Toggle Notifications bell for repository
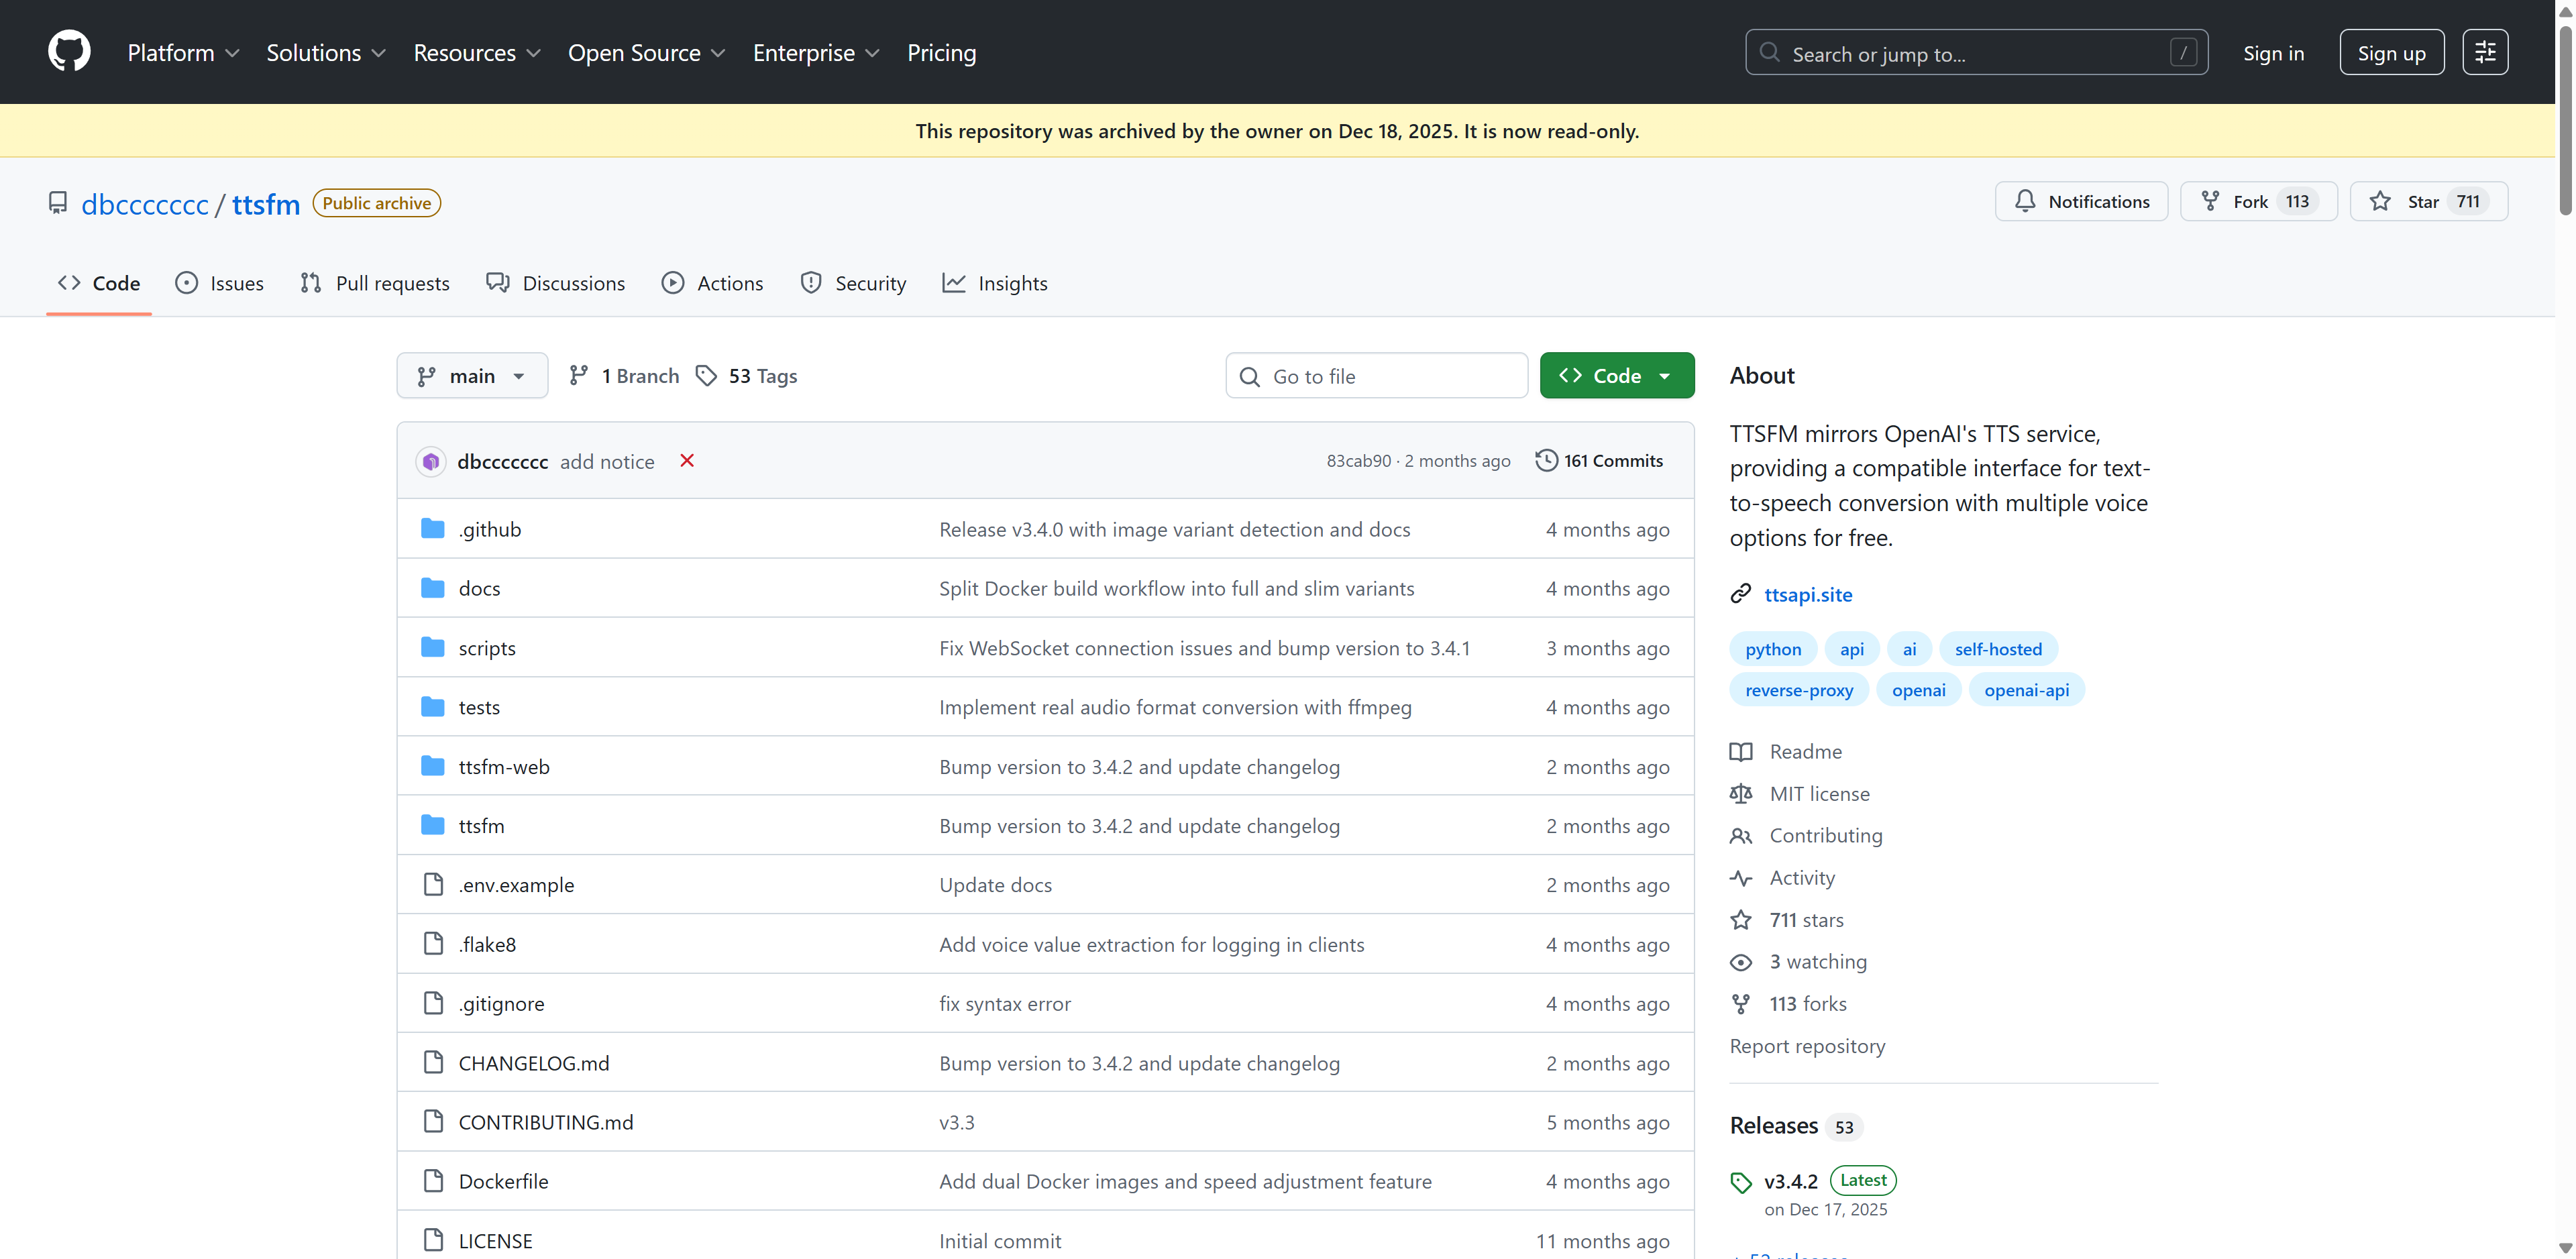The width and height of the screenshot is (2576, 1259). [2081, 202]
